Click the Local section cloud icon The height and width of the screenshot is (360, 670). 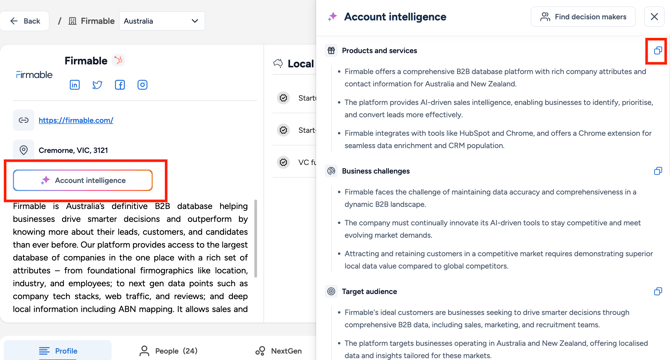click(x=278, y=64)
